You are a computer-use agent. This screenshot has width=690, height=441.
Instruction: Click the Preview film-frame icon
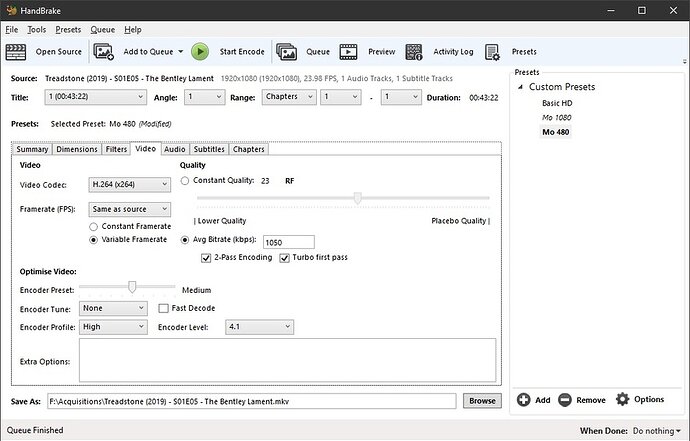348,52
